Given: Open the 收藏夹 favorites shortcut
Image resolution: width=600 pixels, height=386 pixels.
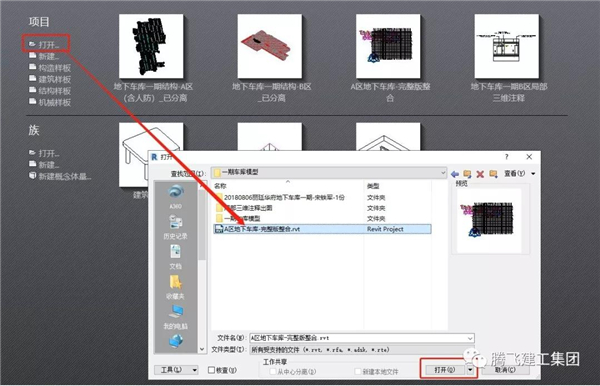Looking at the screenshot, I should click(x=176, y=287).
